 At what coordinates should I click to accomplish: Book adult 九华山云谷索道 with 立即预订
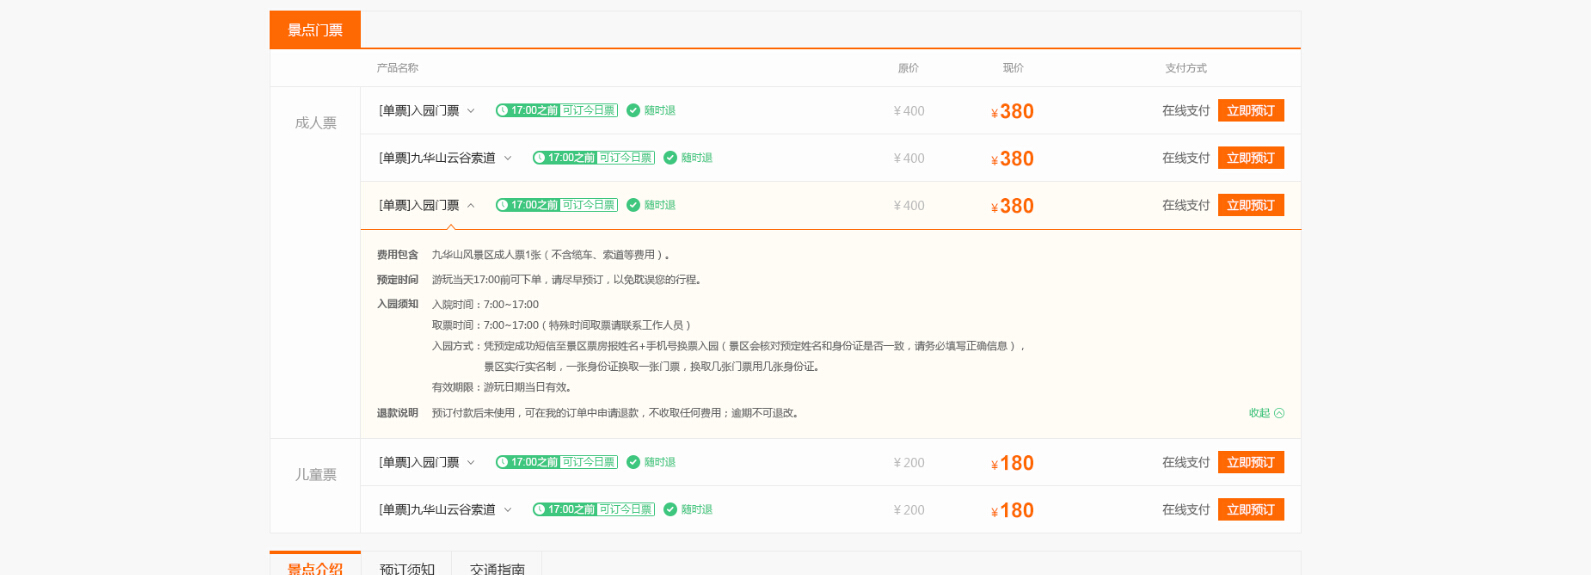point(1250,158)
